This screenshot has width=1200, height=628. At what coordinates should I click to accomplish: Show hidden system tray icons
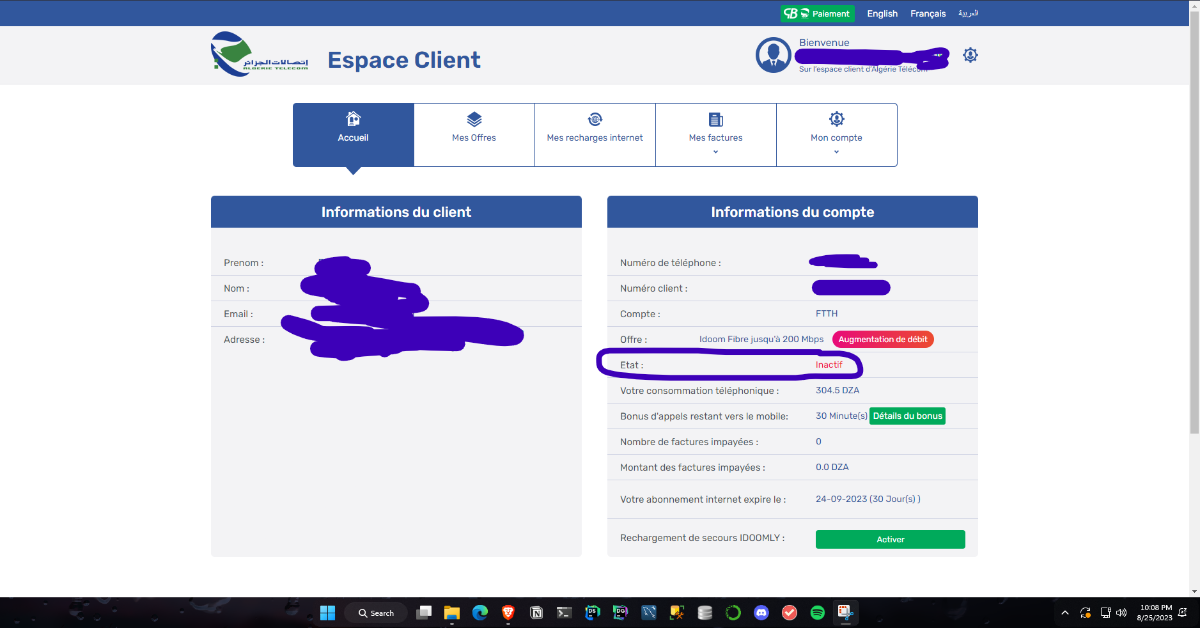1064,612
